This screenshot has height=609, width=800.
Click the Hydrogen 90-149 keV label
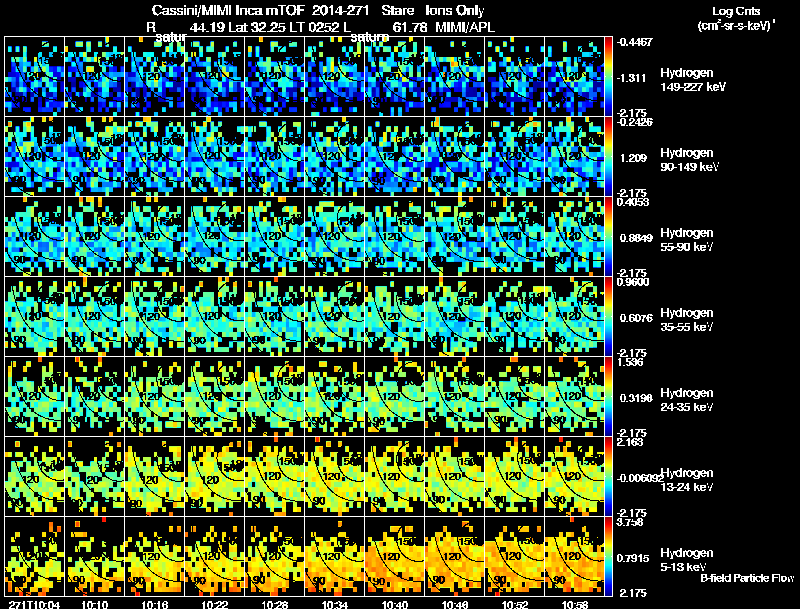(x=689, y=160)
